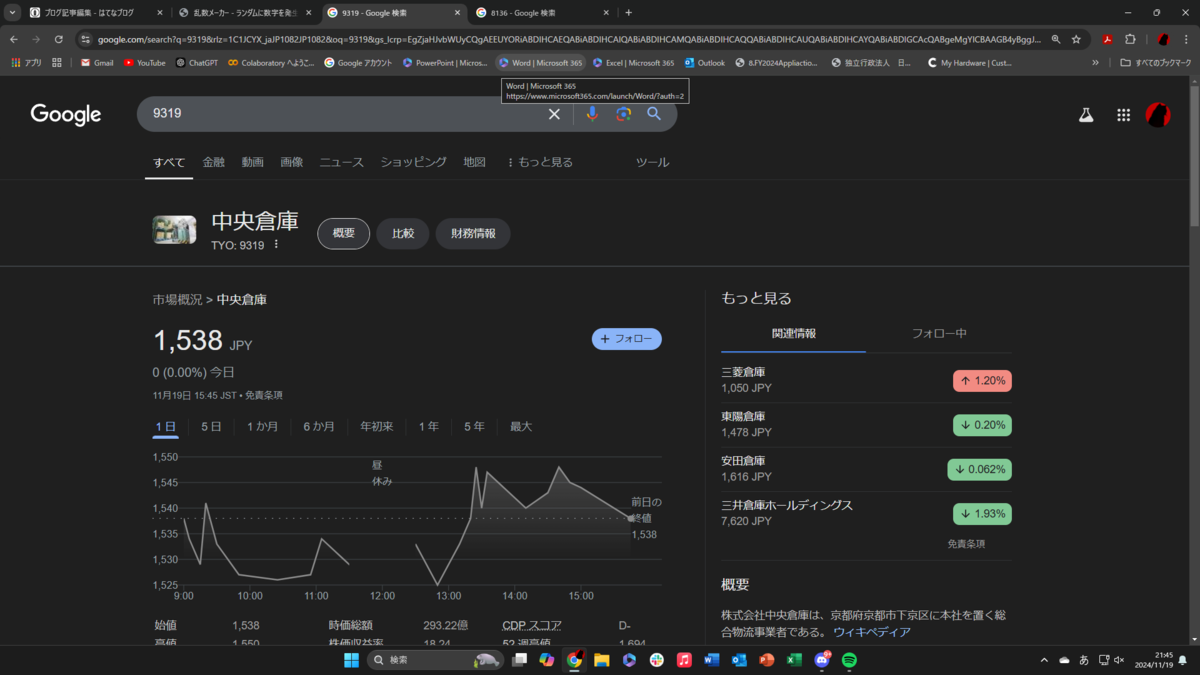Switch to はてなブログ browser tab
The image size is (1200, 675).
point(95,13)
